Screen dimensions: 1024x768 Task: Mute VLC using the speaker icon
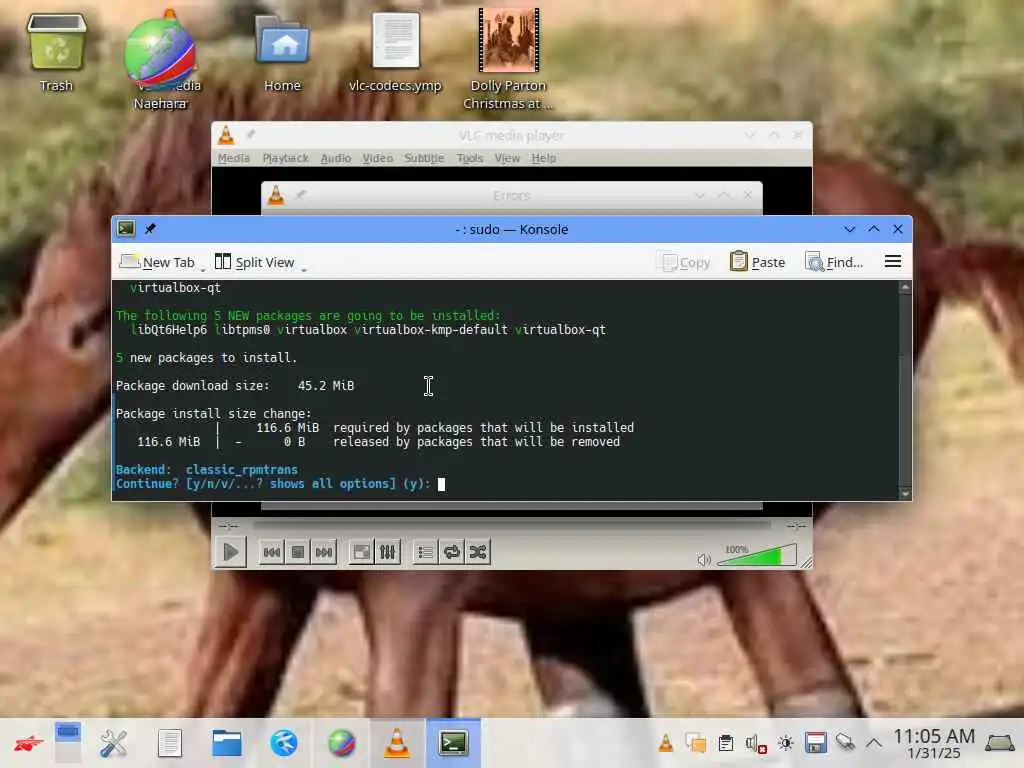click(704, 560)
